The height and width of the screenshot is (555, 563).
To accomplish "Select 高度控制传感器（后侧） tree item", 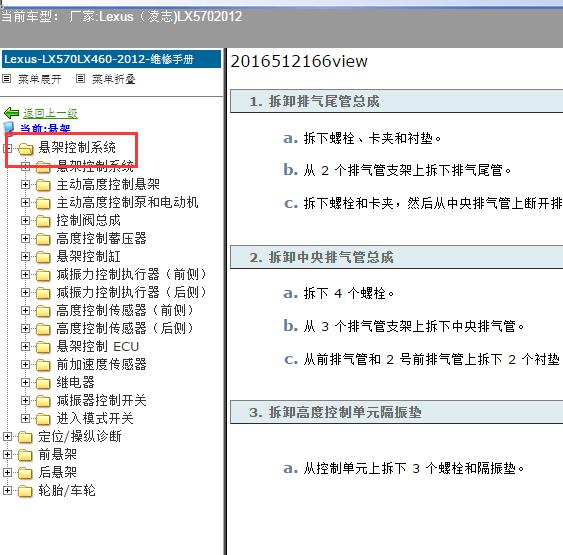I will (125, 328).
